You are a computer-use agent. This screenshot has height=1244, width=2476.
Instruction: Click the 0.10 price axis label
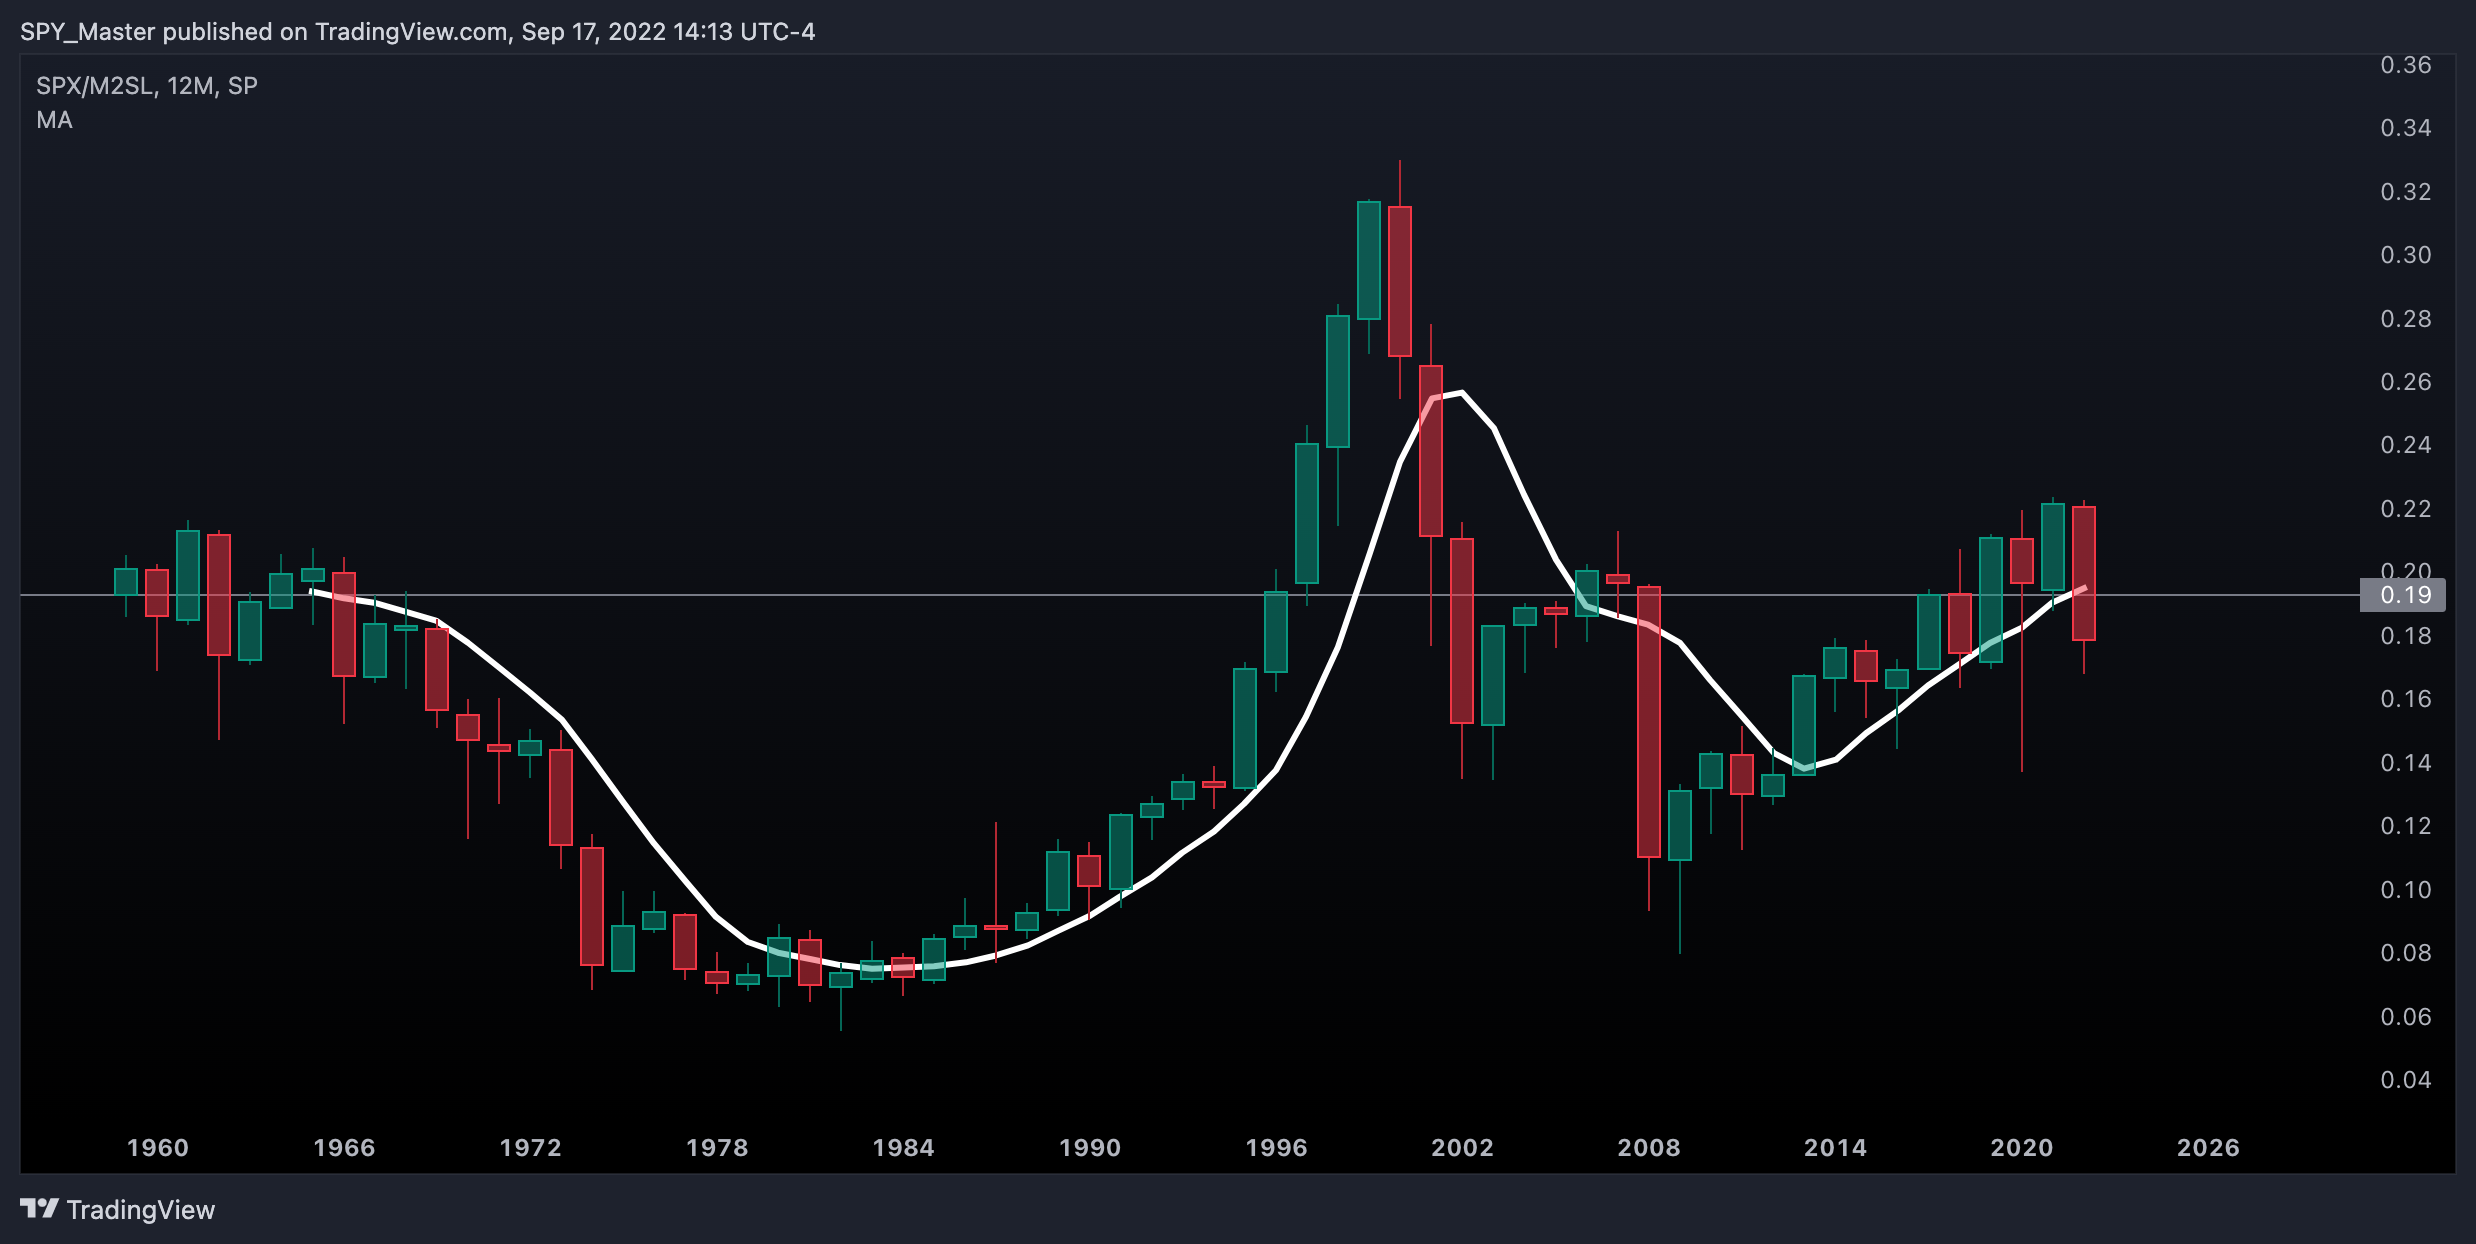click(x=2405, y=890)
